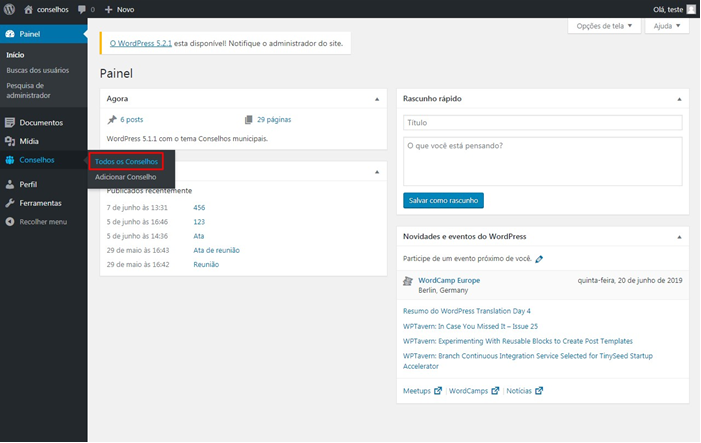This screenshot has width=701, height=443.
Task: Open the Conselhos menu in the sidebar
Action: [x=43, y=160]
